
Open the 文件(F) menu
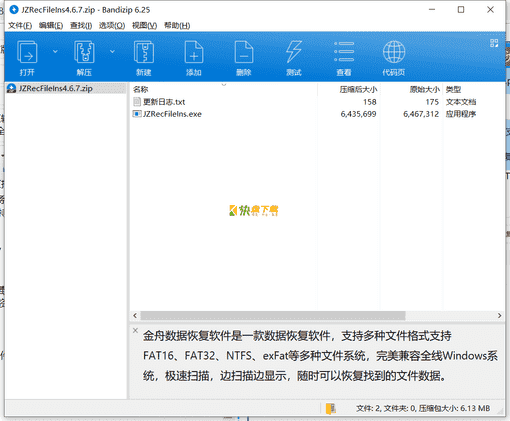[20, 25]
